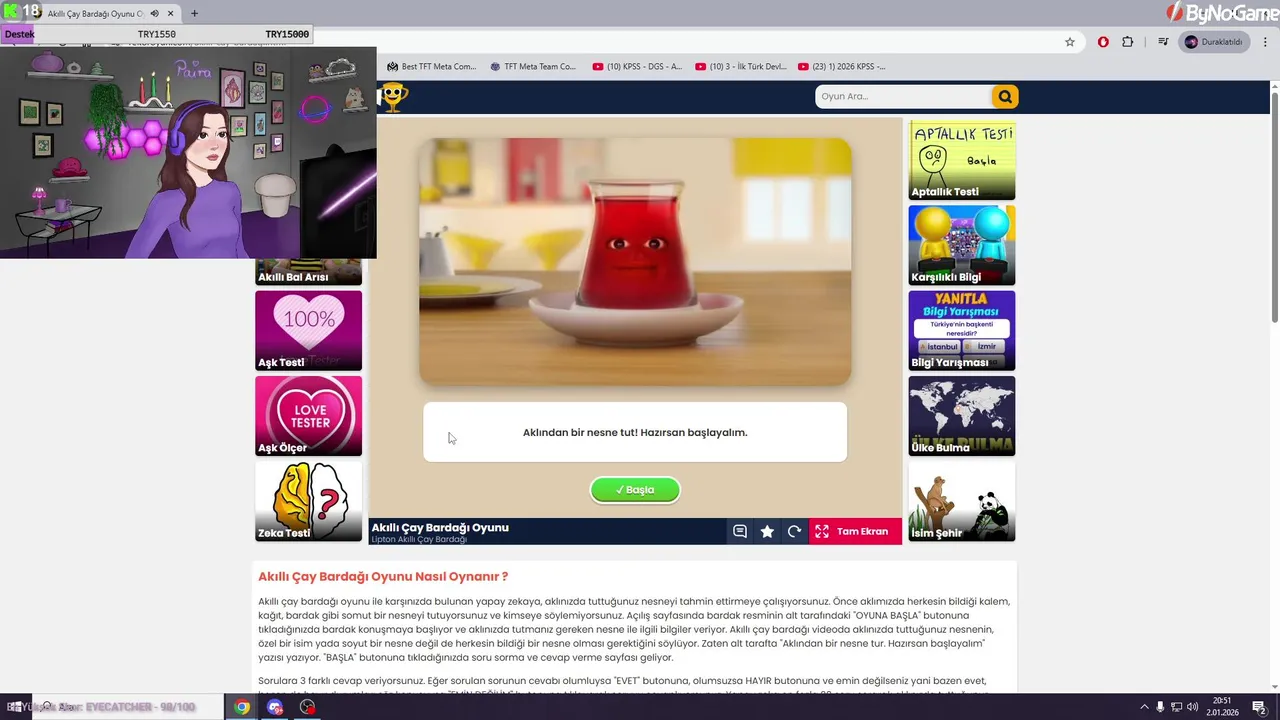Open the Duraklatıldı profile button
This screenshot has height=720, width=1280.
point(1214,42)
